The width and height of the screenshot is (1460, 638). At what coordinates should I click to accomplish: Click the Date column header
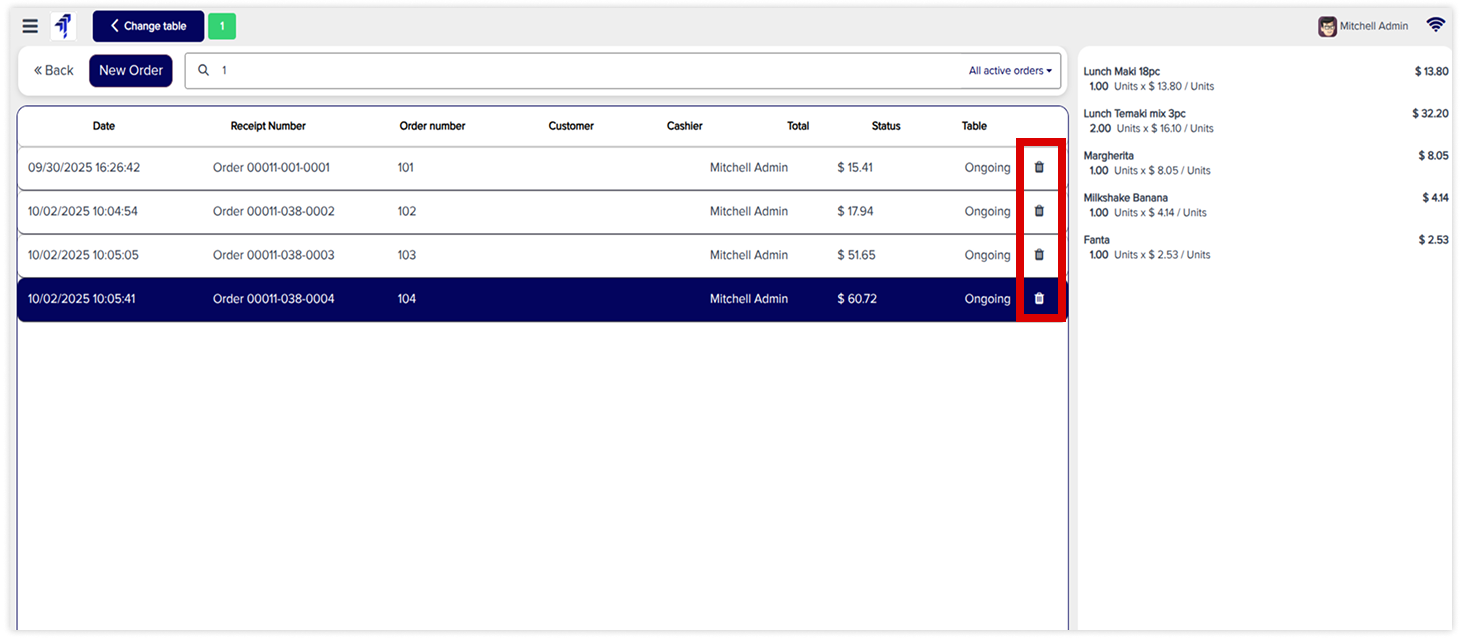(x=104, y=126)
